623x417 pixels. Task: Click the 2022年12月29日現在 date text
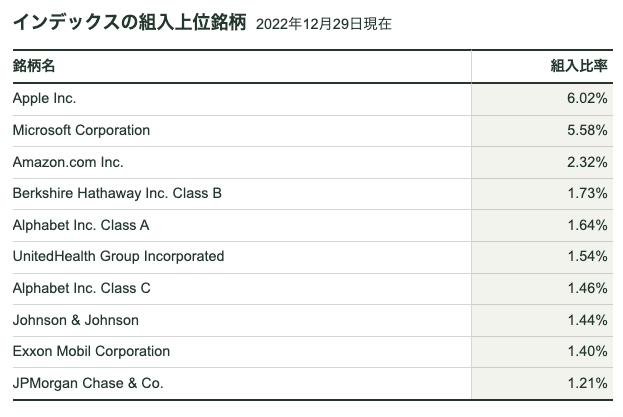coord(324,24)
